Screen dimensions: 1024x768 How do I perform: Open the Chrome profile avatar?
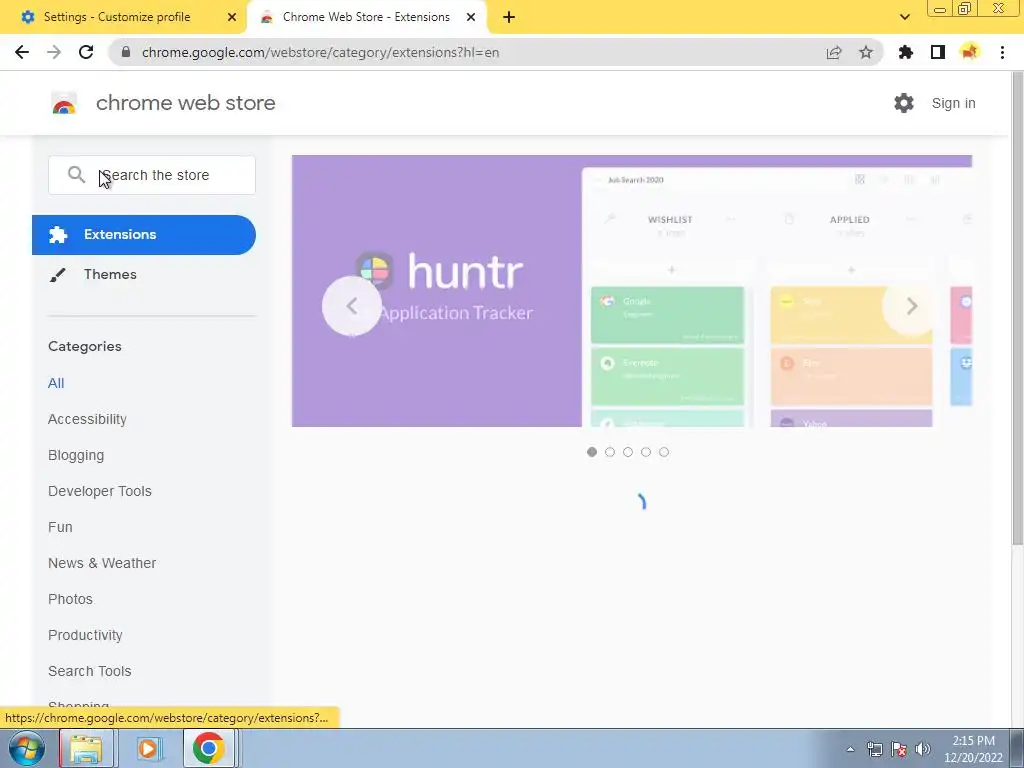(x=970, y=52)
